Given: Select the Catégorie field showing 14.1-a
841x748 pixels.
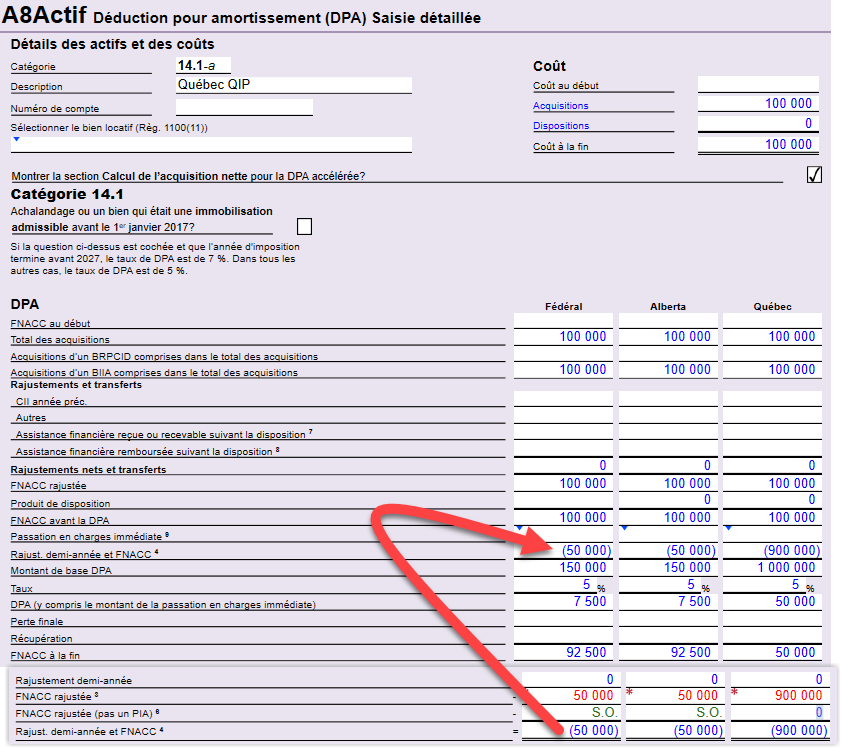Looking at the screenshot, I should (x=203, y=66).
